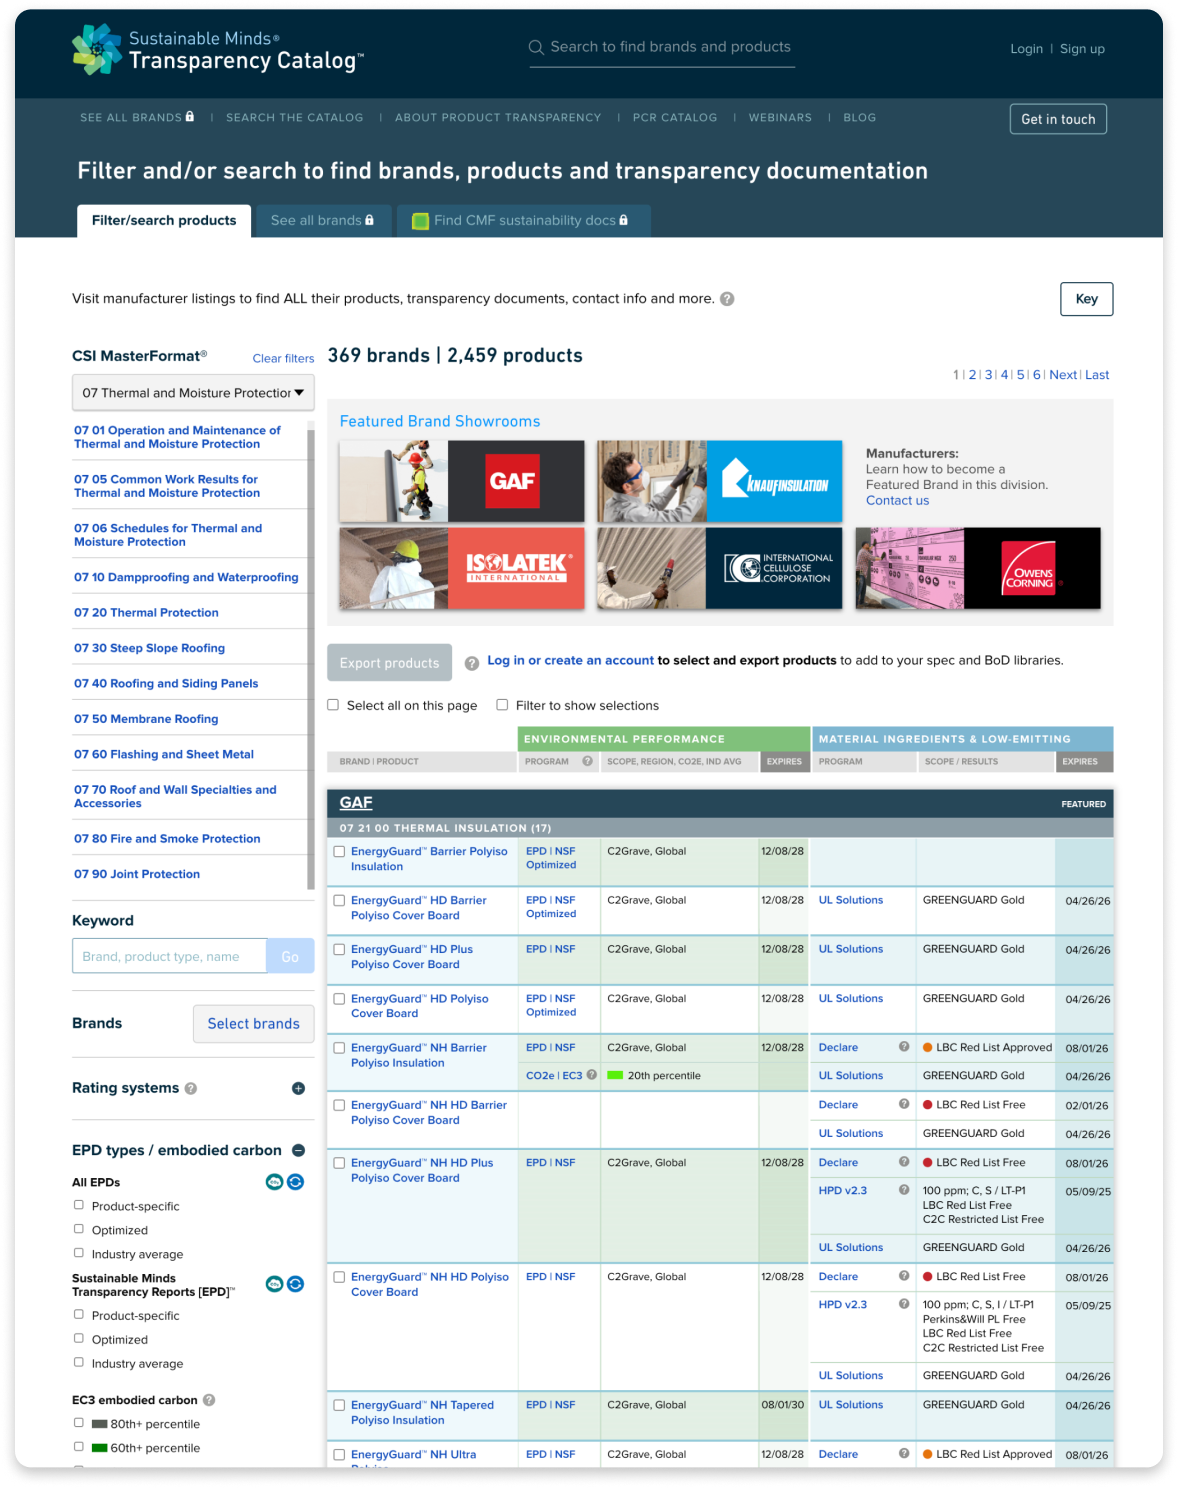Click help icon next to EC3 embodied carbon
Image resolution: width=1179 pixels, height=1489 pixels.
point(209,1400)
